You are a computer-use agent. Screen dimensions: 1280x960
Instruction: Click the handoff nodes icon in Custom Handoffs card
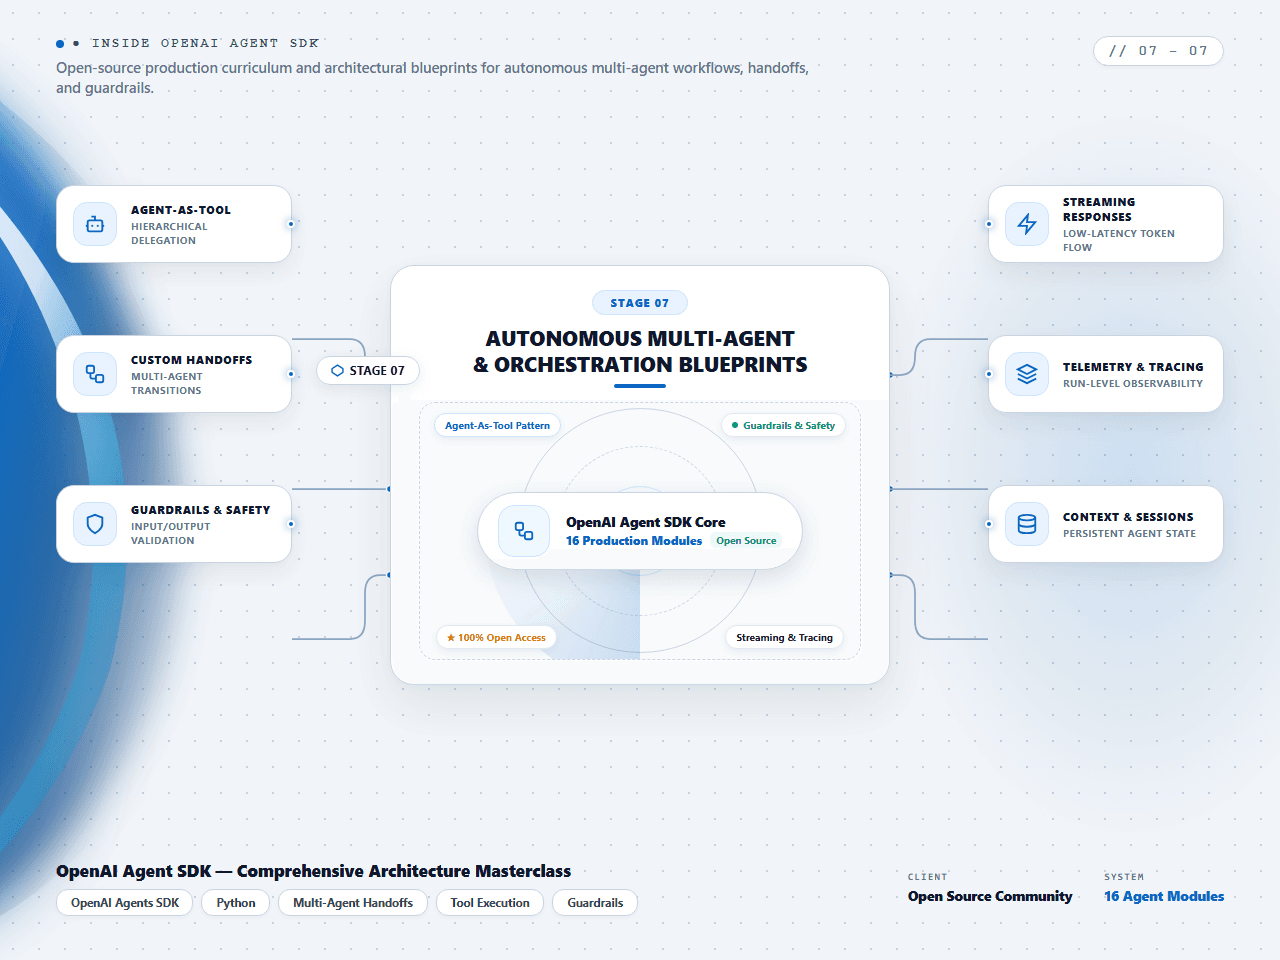coord(95,374)
